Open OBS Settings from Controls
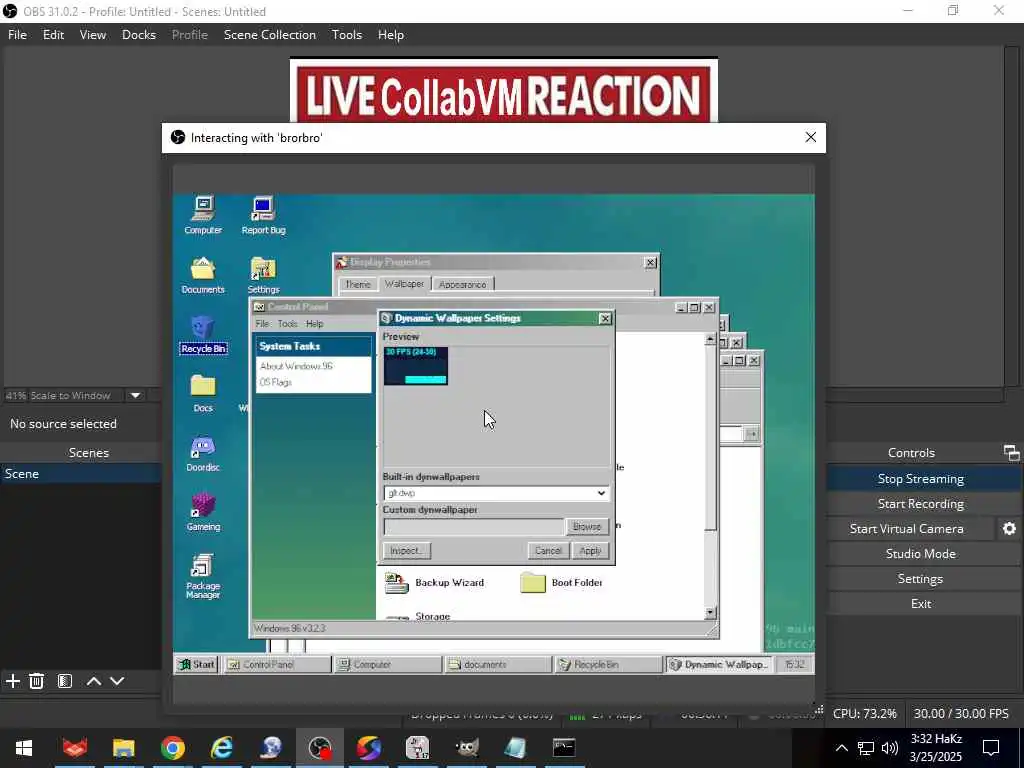The height and width of the screenshot is (768, 1024). pos(921,579)
